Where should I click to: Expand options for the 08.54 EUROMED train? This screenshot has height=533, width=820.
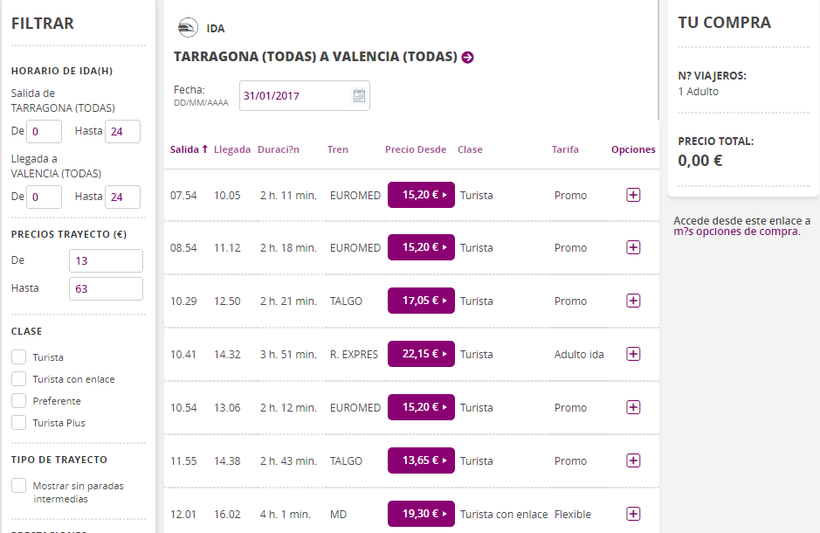click(x=633, y=247)
